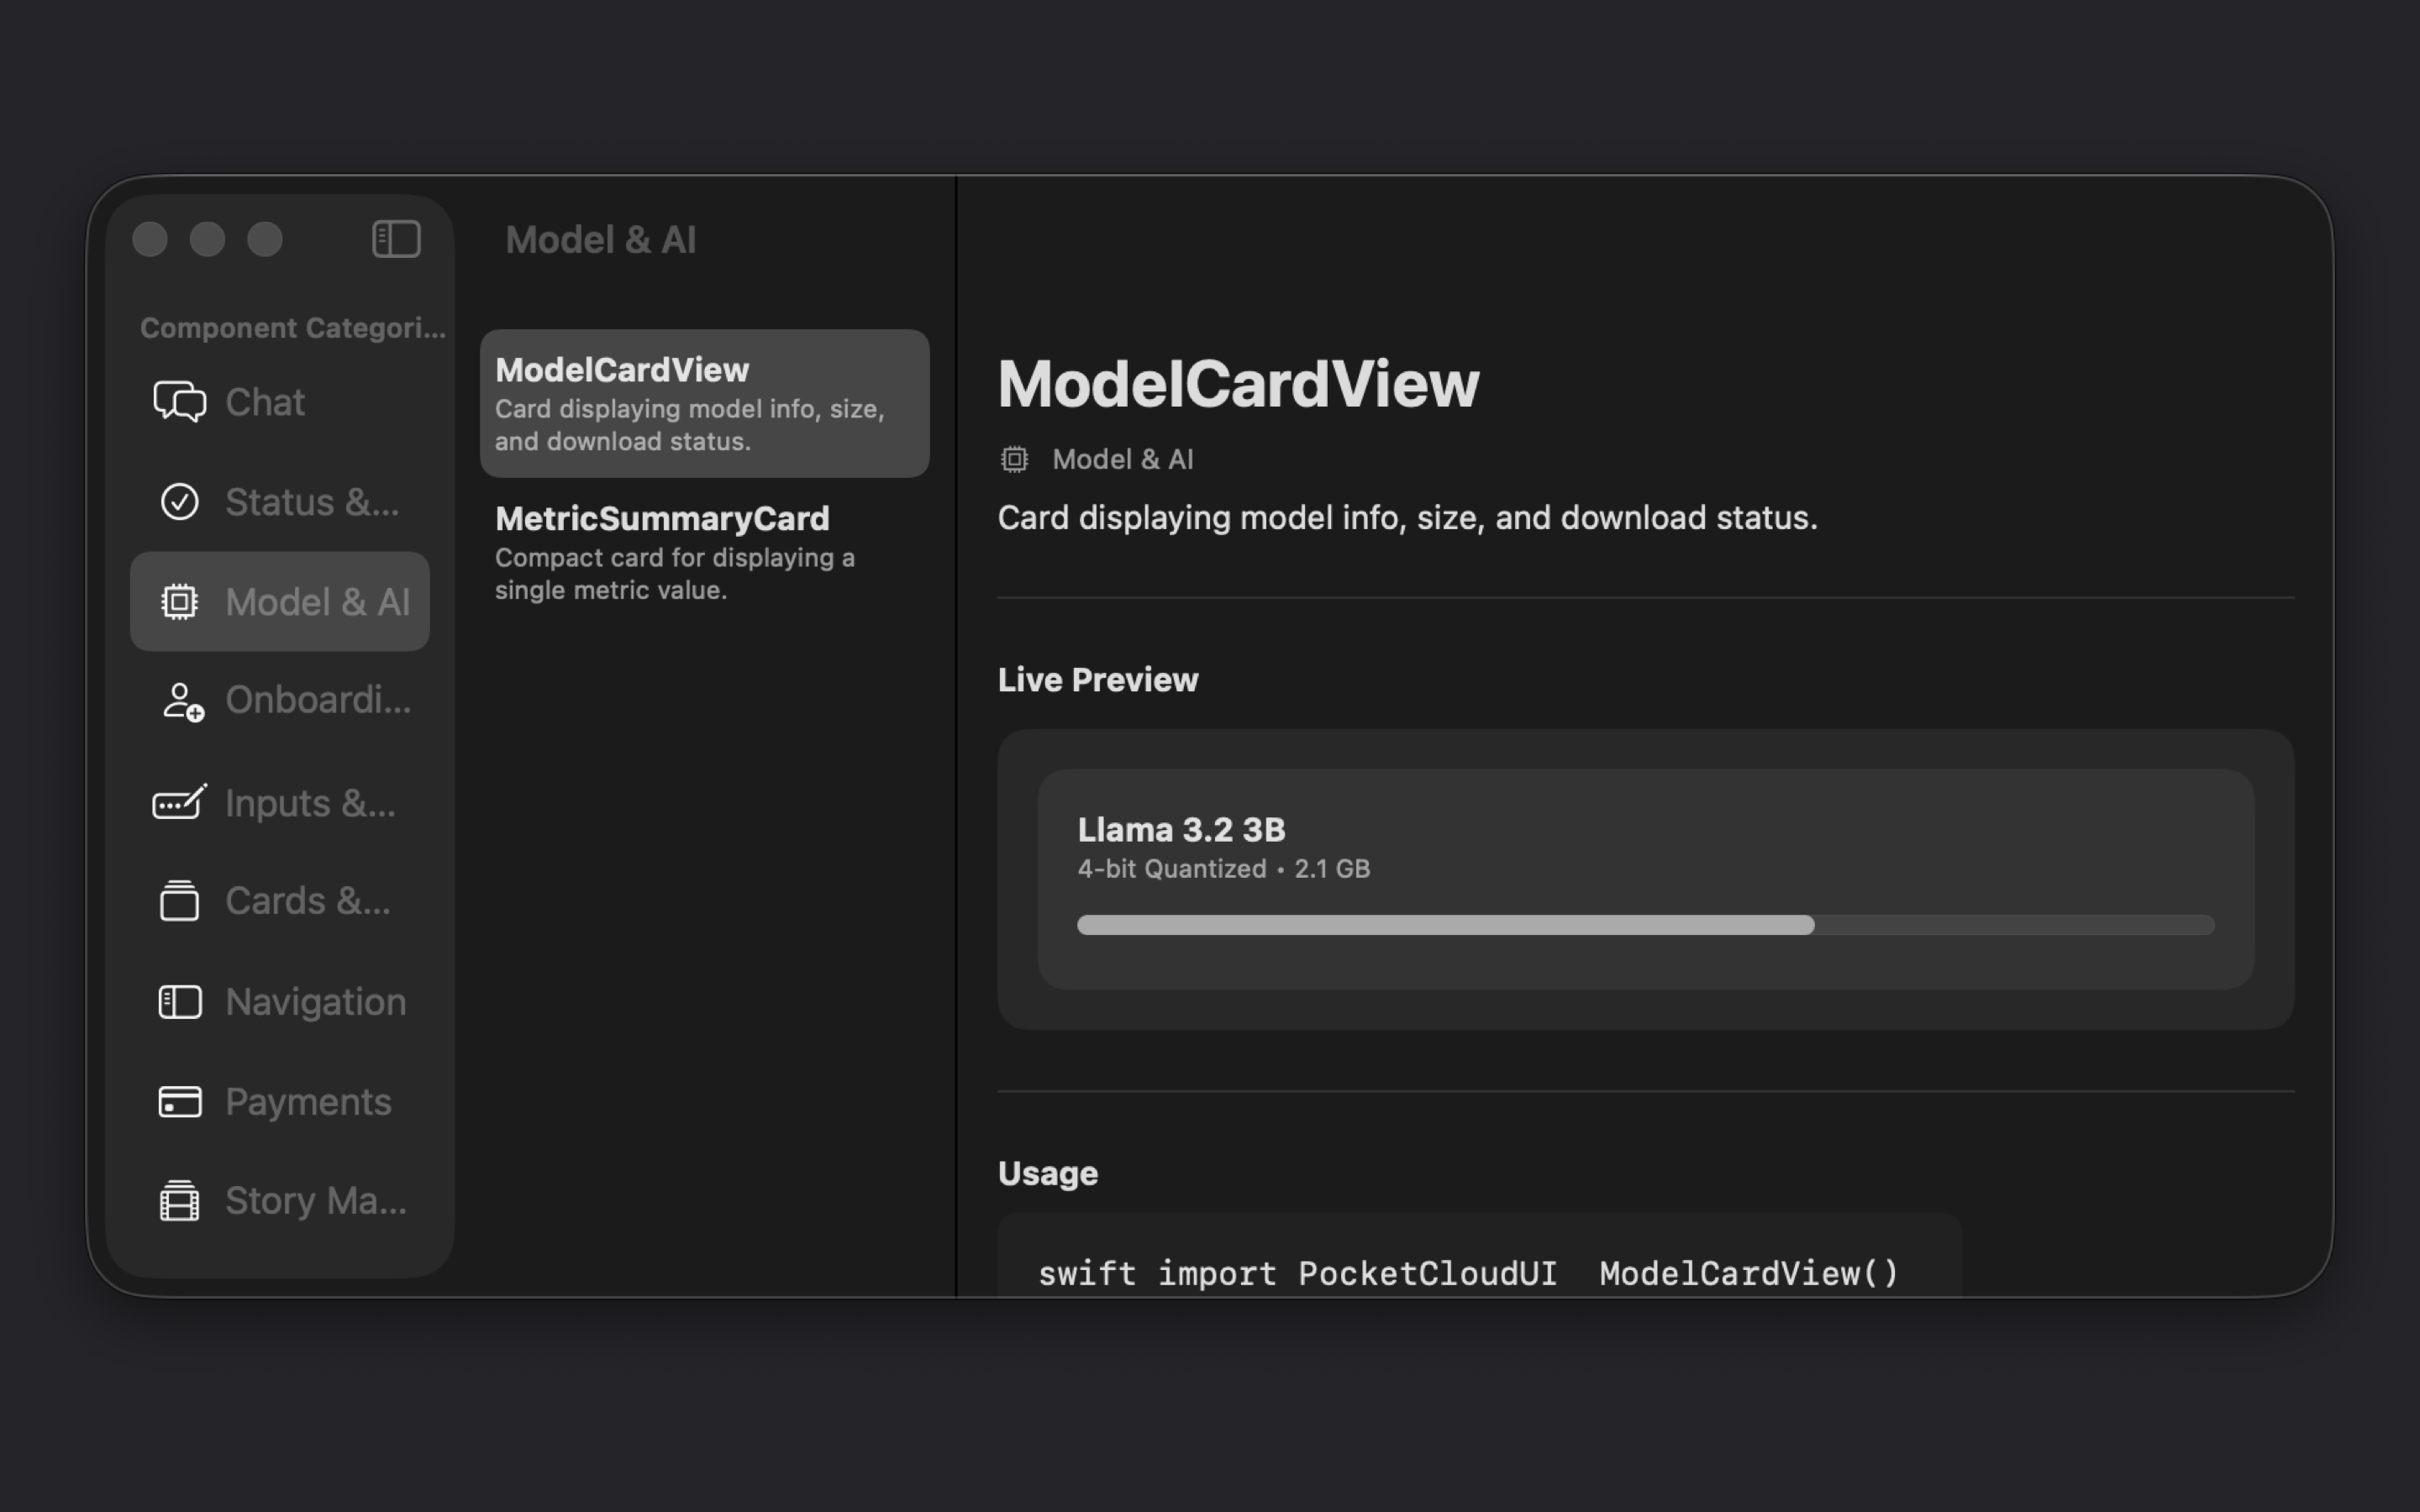Viewport: 2420px width, 1512px height.
Task: Click 'Compact card for displaying a single metric' description
Action: (x=675, y=574)
